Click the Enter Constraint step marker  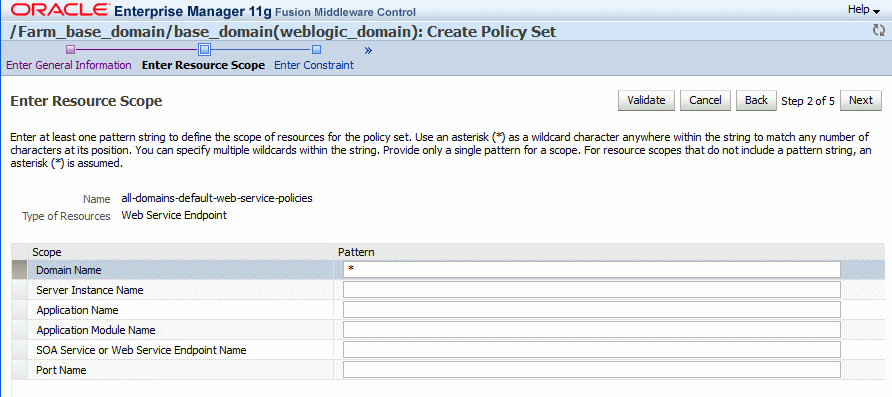click(x=316, y=49)
